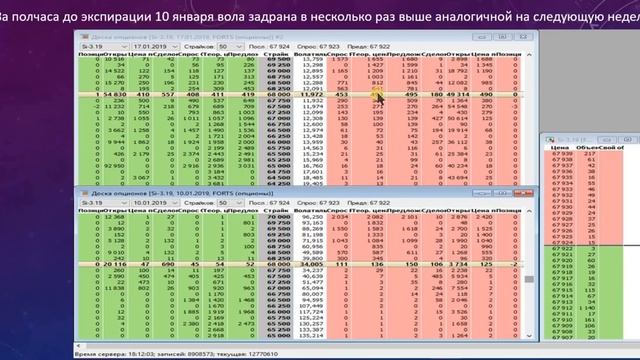Click scroll-up arrow in 10.01.2019 options board
Screen dimensions: 640x360
click(529, 211)
